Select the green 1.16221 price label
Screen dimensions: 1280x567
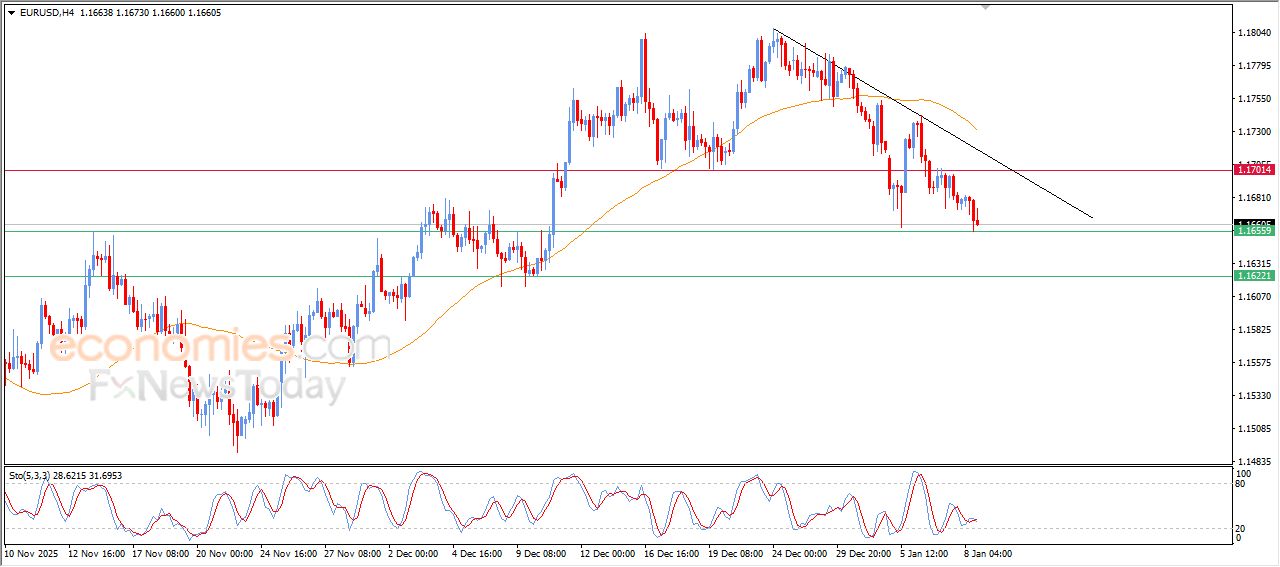[1253, 275]
